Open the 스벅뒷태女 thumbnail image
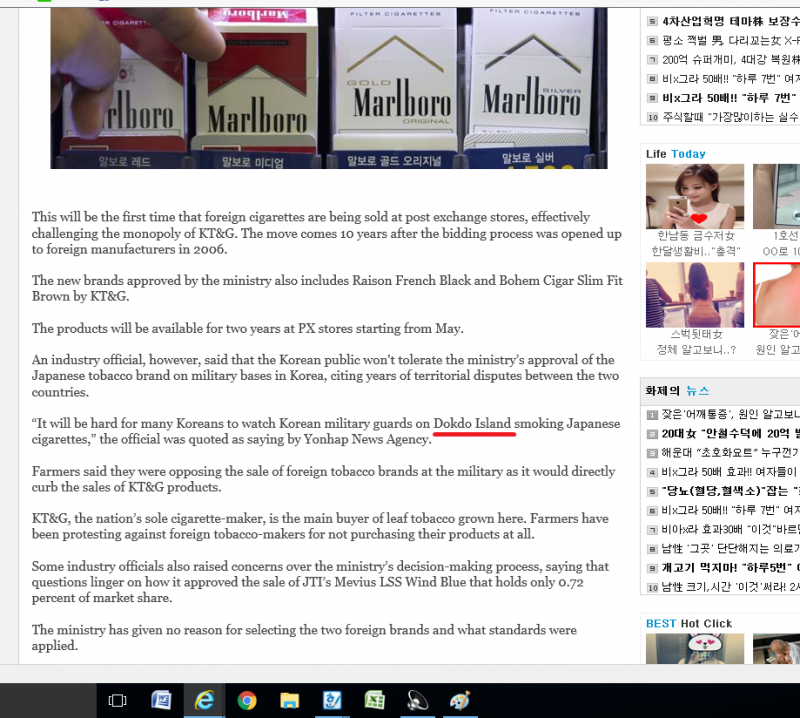The image size is (800, 718). (x=695, y=294)
